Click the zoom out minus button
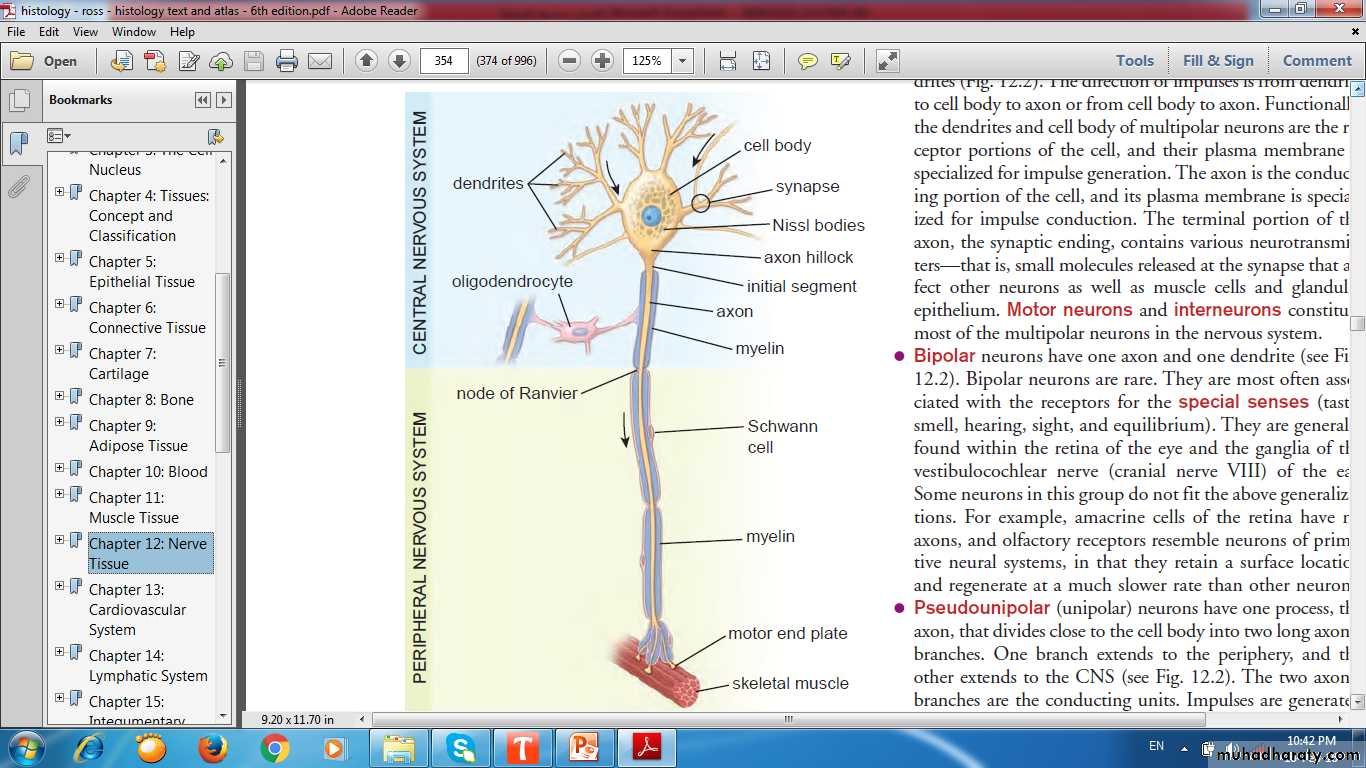 coord(570,61)
